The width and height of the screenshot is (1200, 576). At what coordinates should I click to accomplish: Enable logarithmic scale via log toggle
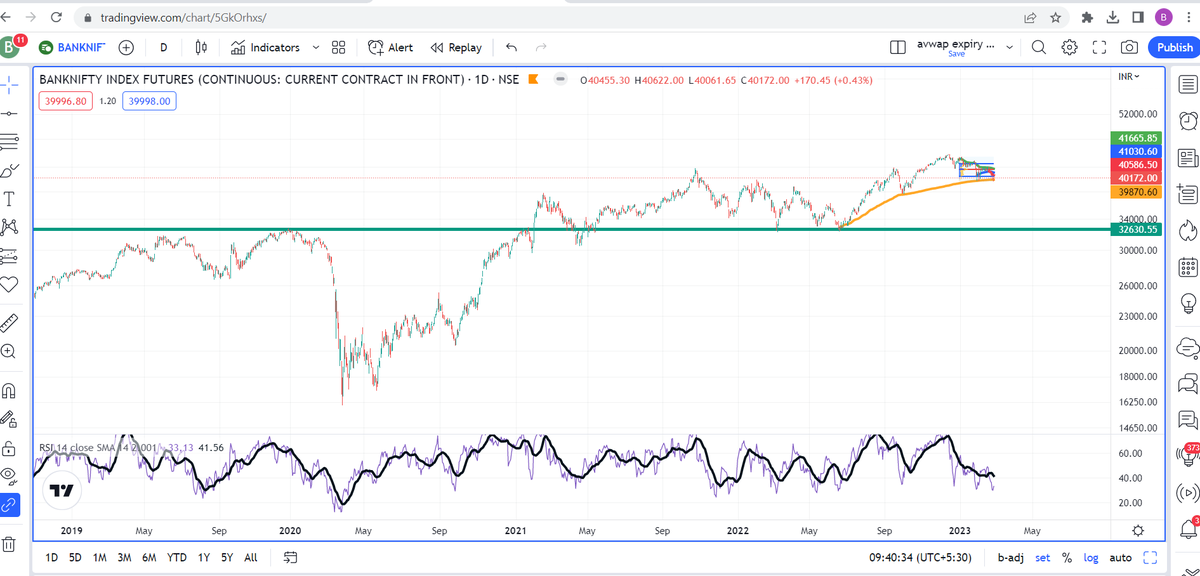coord(1091,557)
